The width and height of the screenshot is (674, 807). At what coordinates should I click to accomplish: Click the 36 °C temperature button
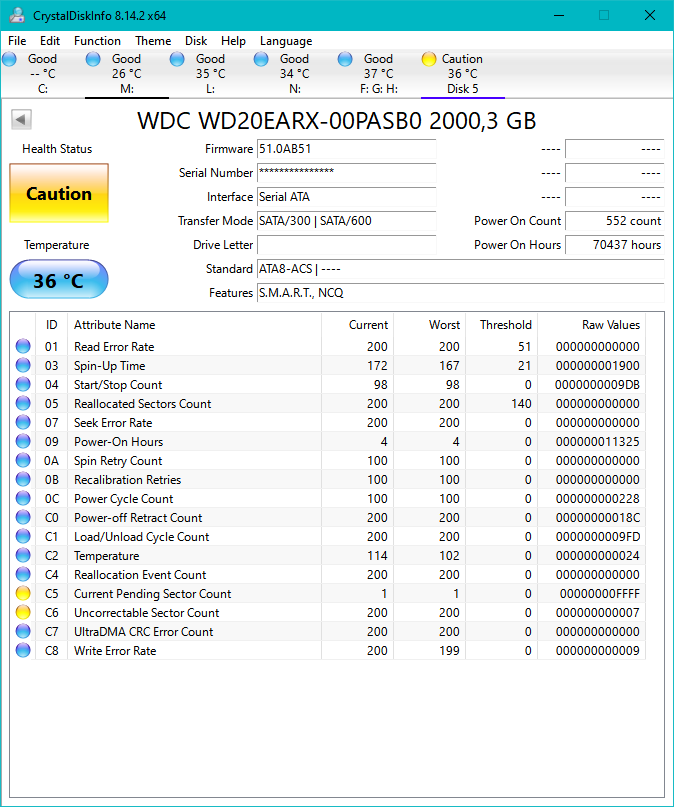[59, 281]
